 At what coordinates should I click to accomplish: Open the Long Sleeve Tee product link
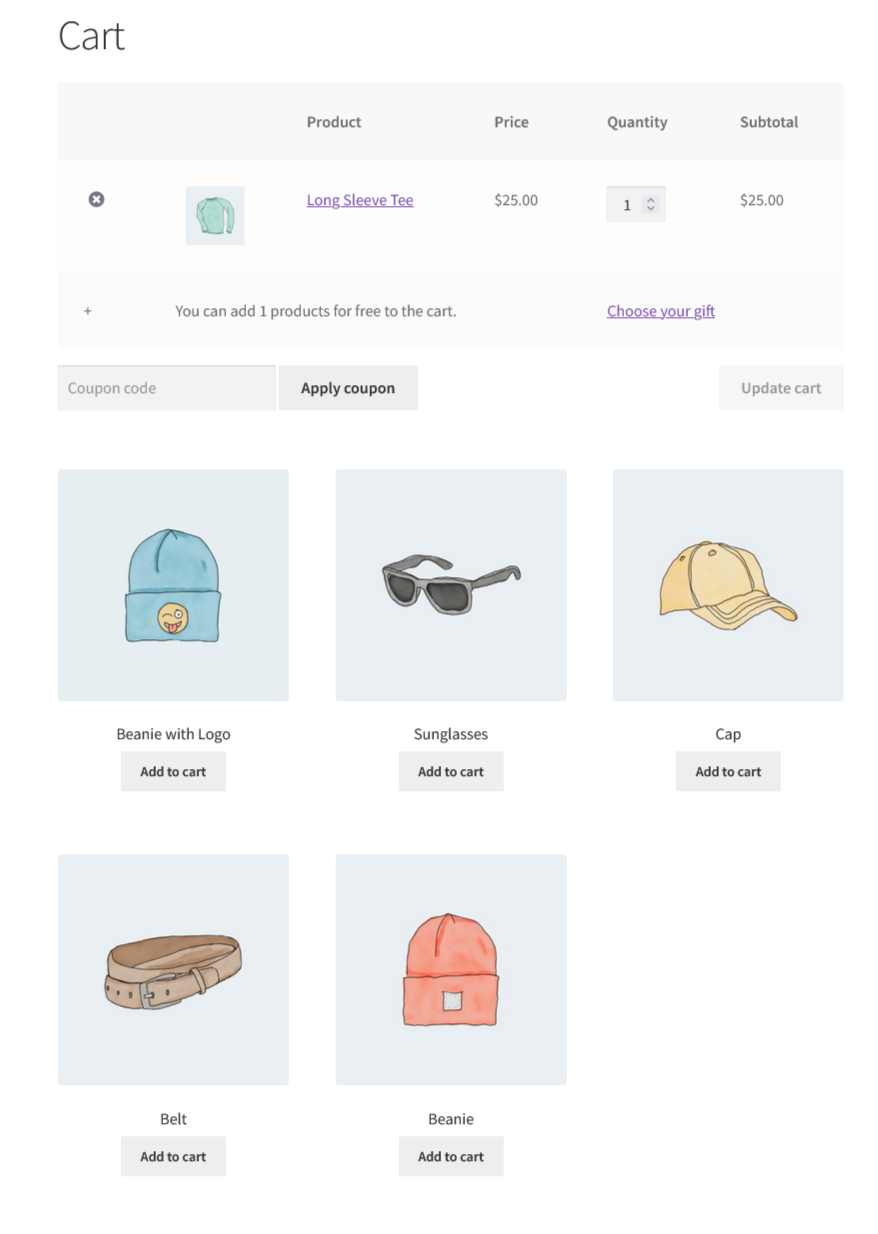(x=360, y=200)
